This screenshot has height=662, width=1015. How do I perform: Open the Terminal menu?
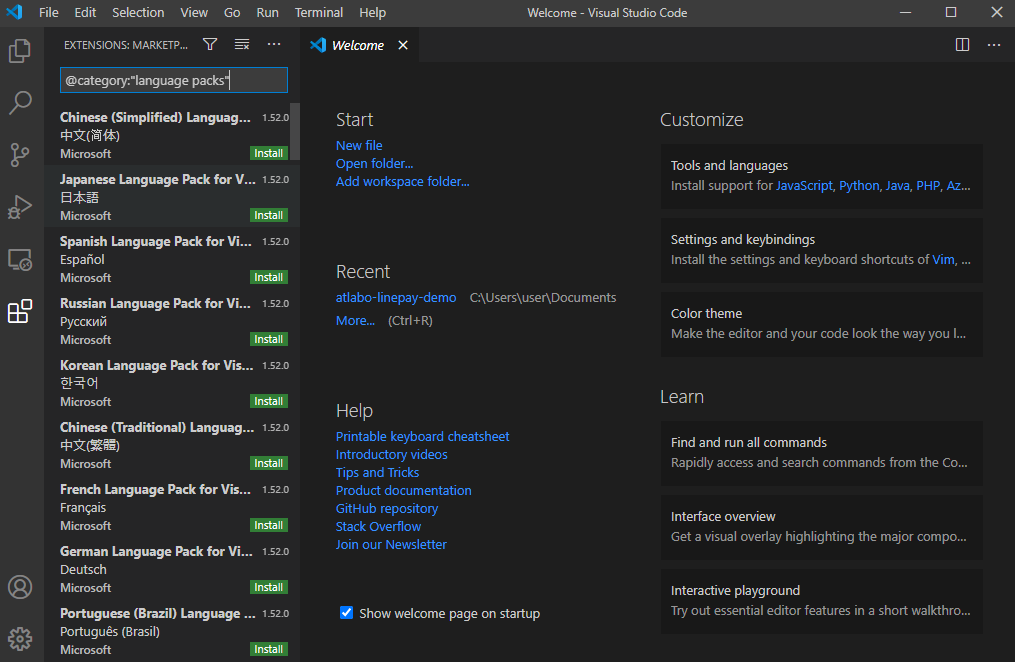pyautogui.click(x=318, y=12)
